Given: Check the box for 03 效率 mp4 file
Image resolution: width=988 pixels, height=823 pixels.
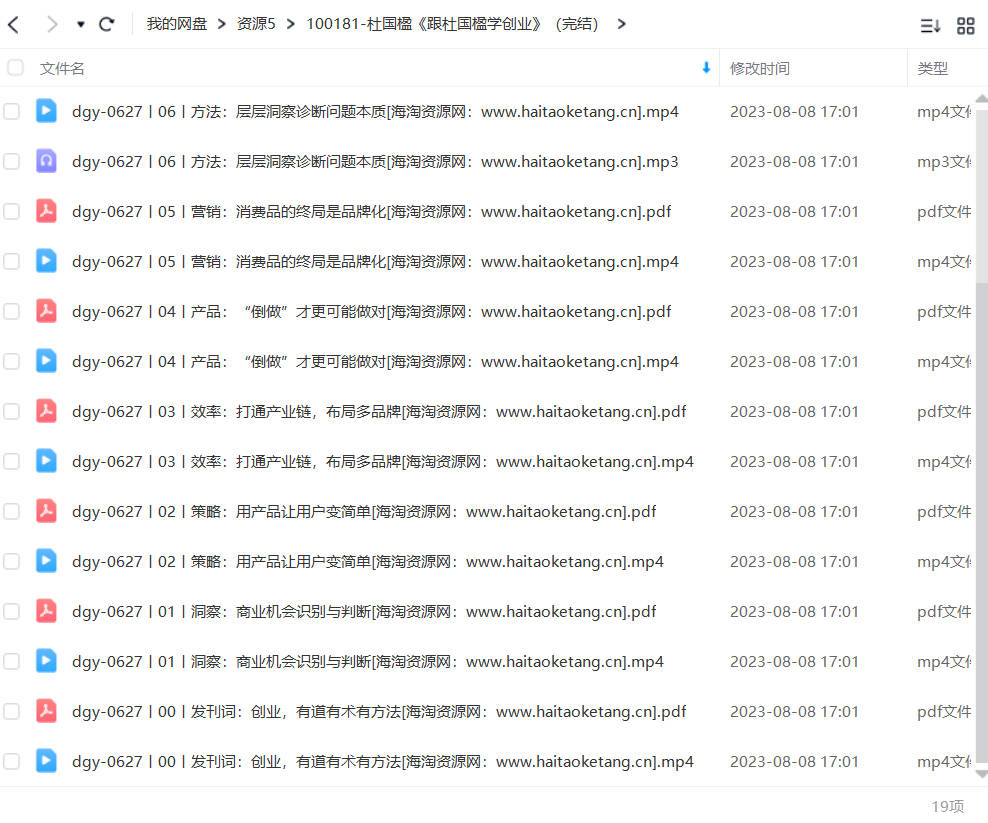Looking at the screenshot, I should (11, 461).
